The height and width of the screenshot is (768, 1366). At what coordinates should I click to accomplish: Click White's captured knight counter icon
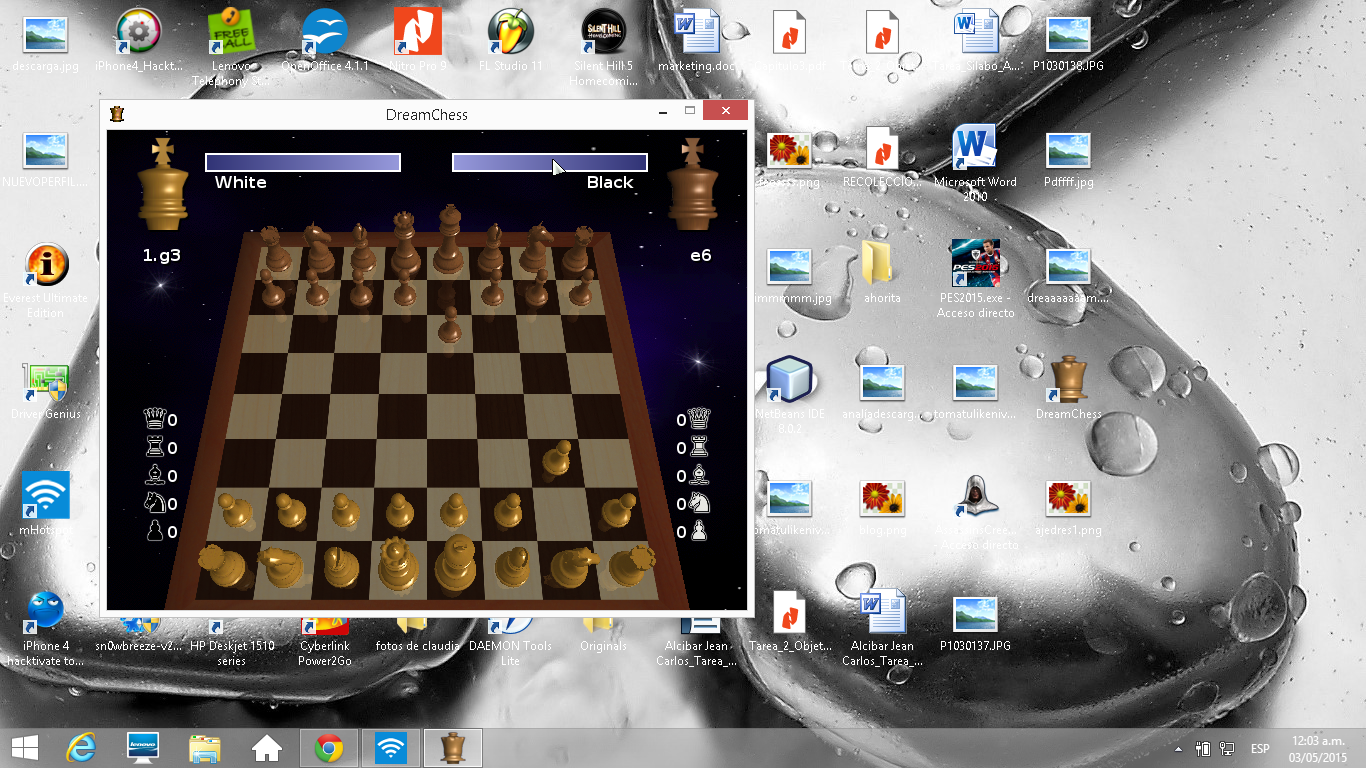[155, 503]
